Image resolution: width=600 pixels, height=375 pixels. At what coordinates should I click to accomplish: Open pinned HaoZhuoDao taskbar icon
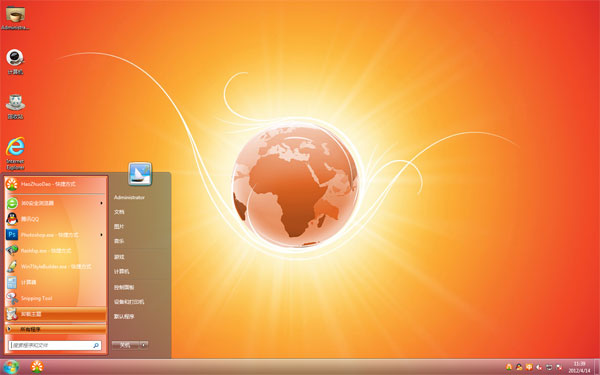pyautogui.click(x=37, y=367)
